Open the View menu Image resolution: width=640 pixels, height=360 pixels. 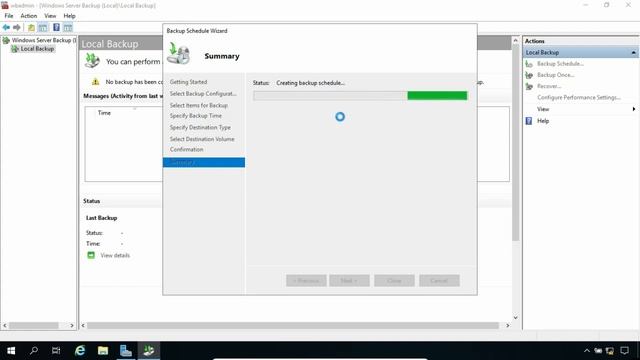[x=50, y=16]
